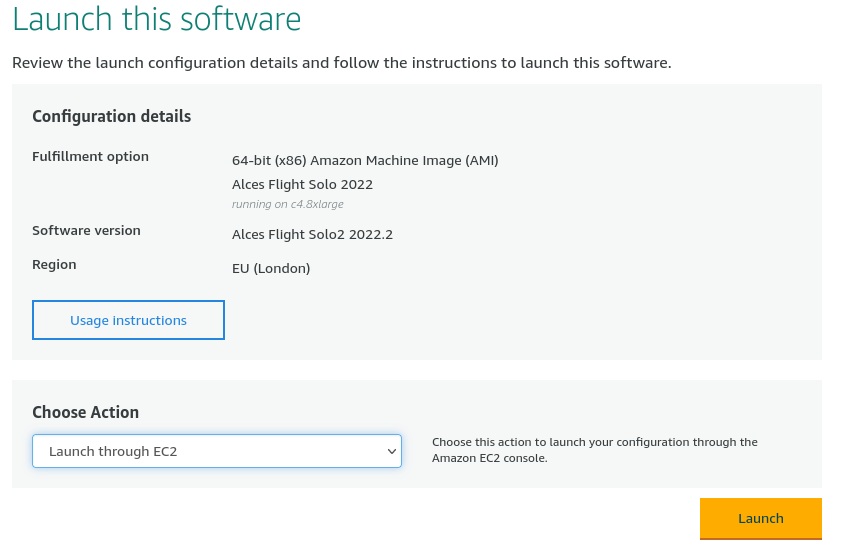
Task: Click the 'Launch this software' page heading
Action: [x=157, y=19]
